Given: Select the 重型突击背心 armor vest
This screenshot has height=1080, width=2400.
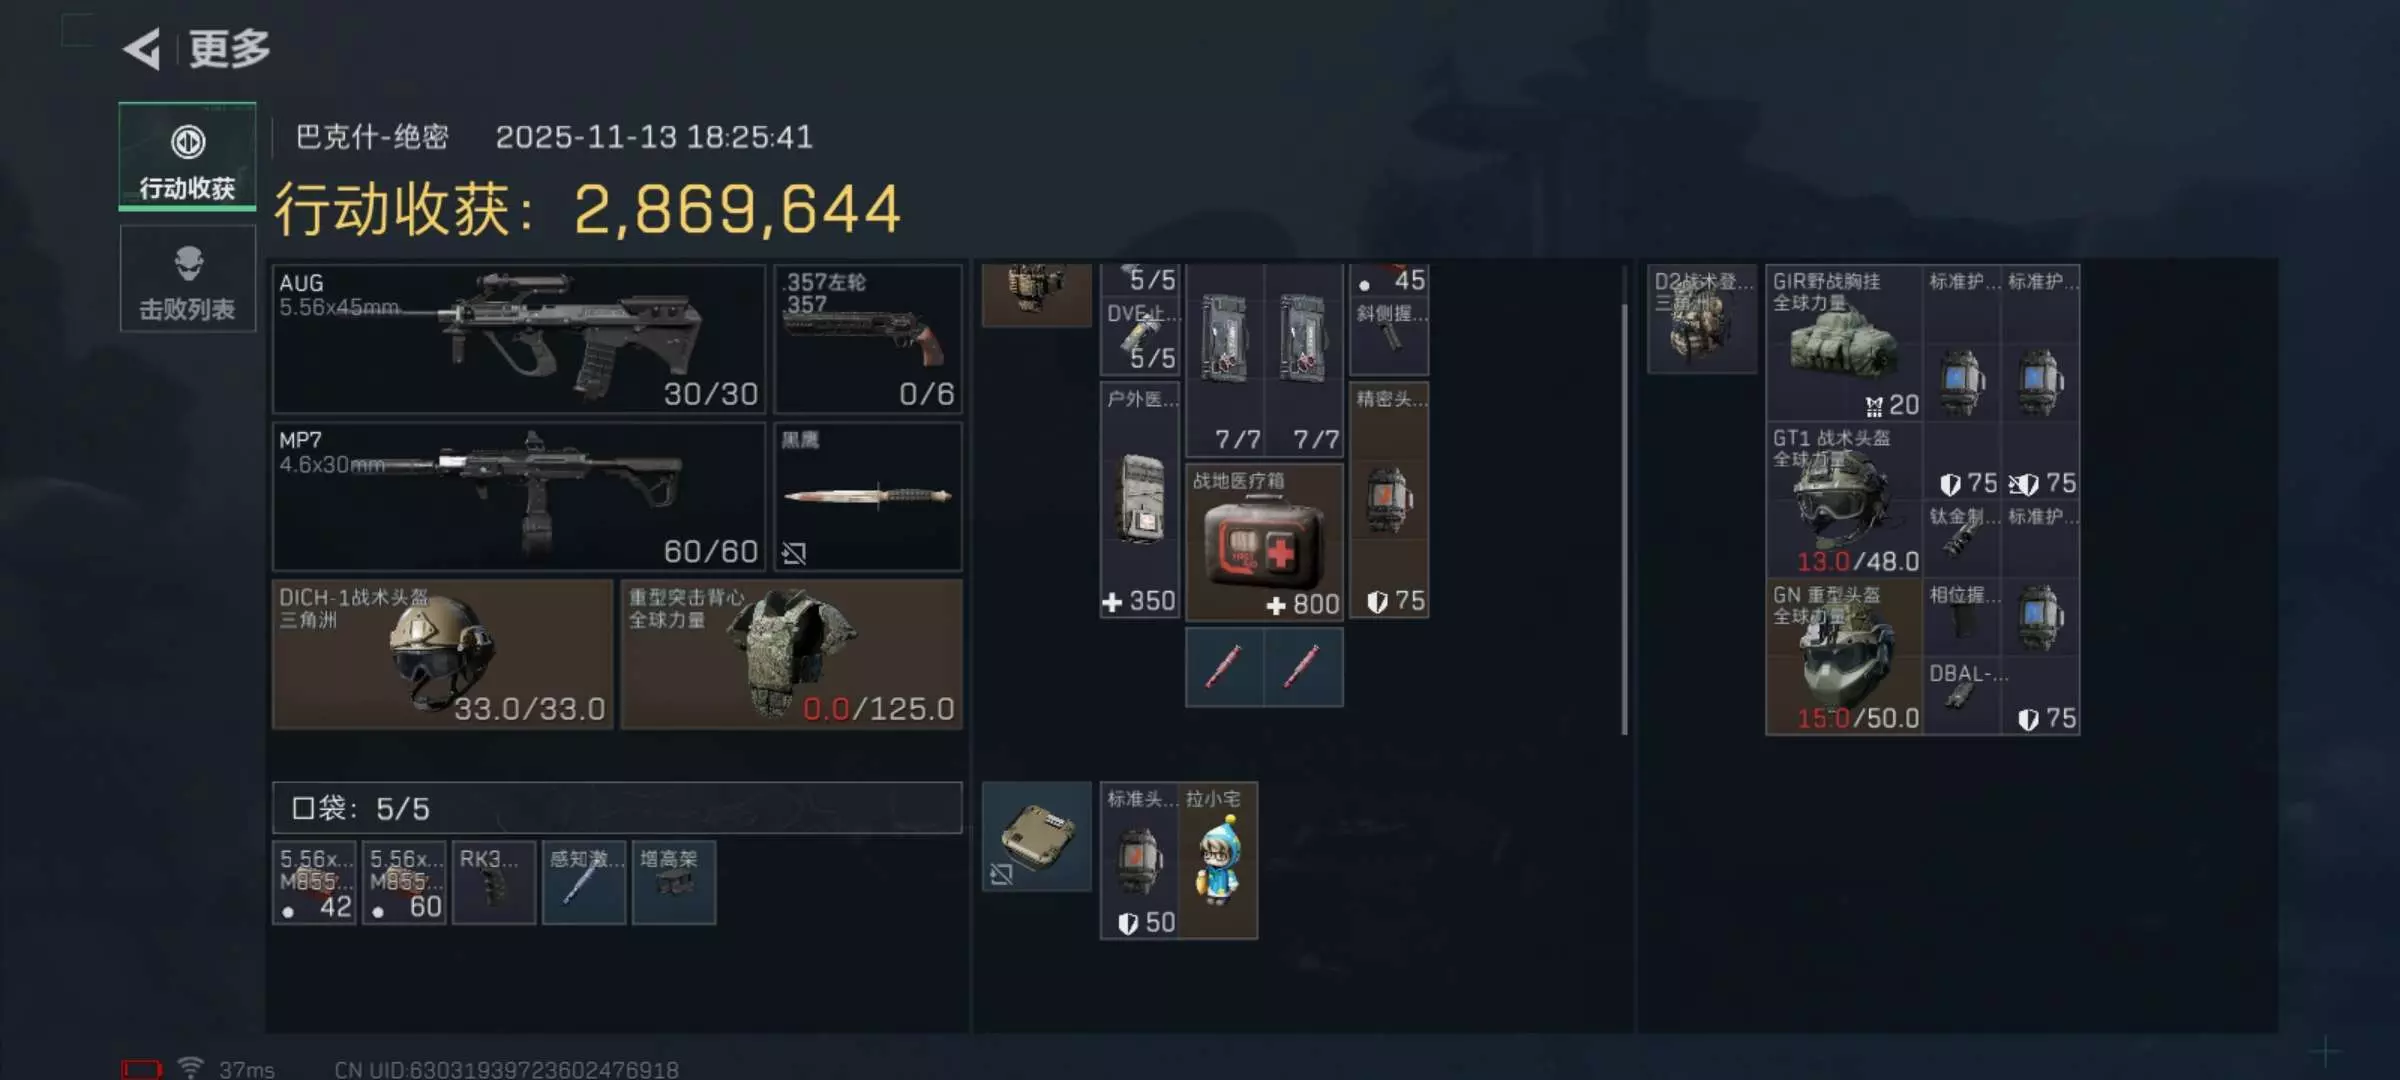Looking at the screenshot, I should pos(791,654).
